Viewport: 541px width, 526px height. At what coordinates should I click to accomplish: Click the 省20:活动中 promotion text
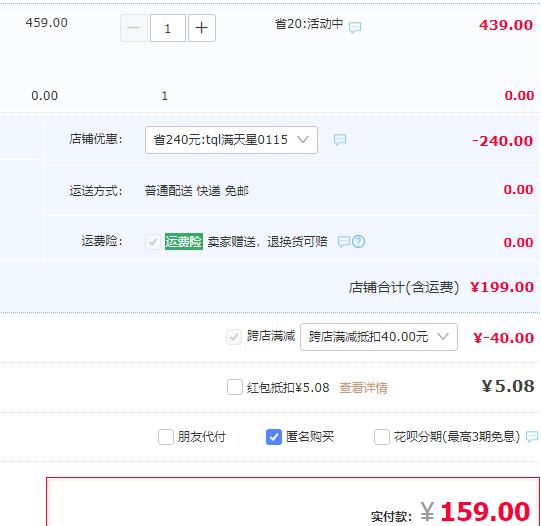coord(309,24)
